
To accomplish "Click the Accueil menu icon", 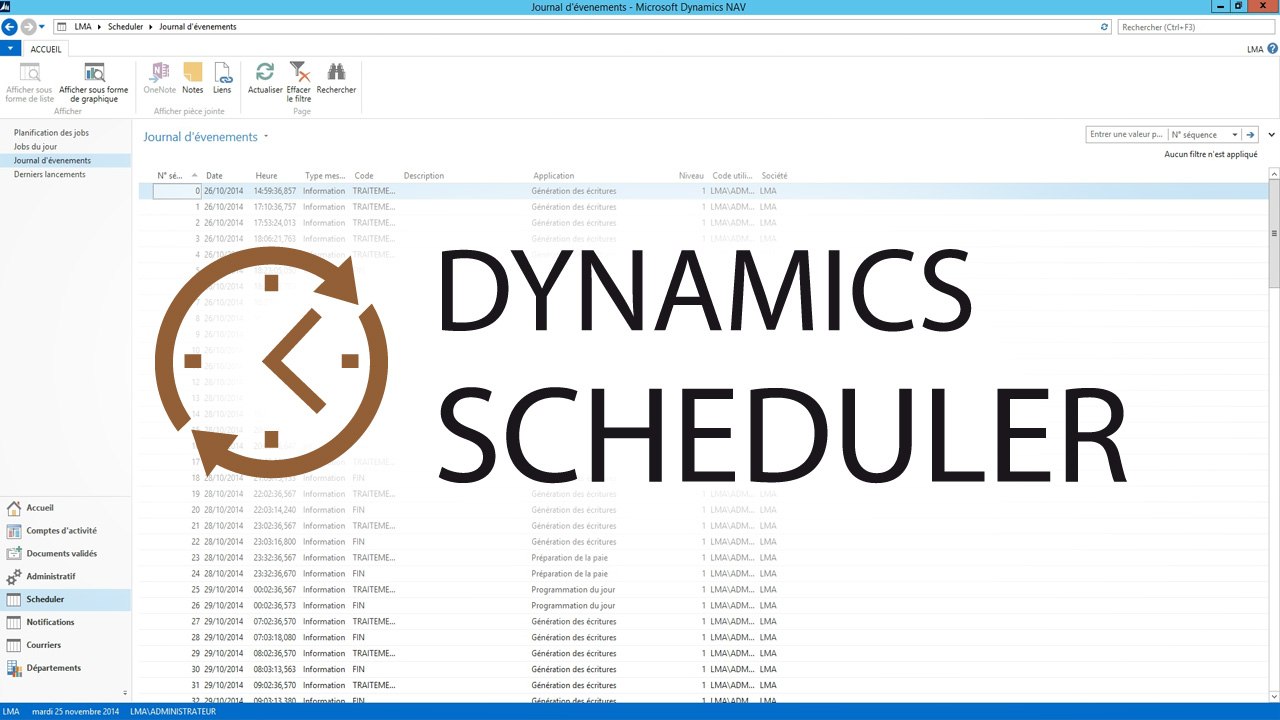I will [14, 508].
